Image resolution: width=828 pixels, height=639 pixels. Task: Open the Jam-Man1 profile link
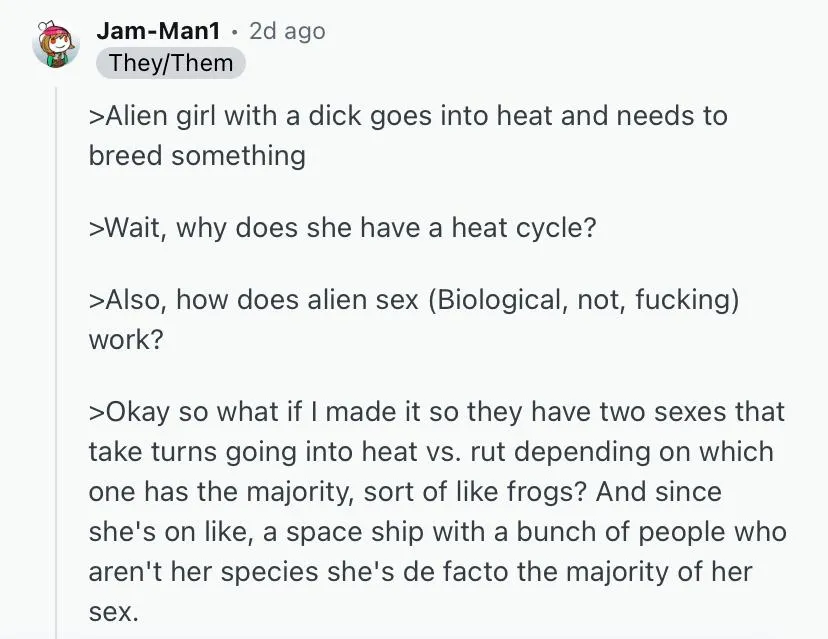[158, 31]
